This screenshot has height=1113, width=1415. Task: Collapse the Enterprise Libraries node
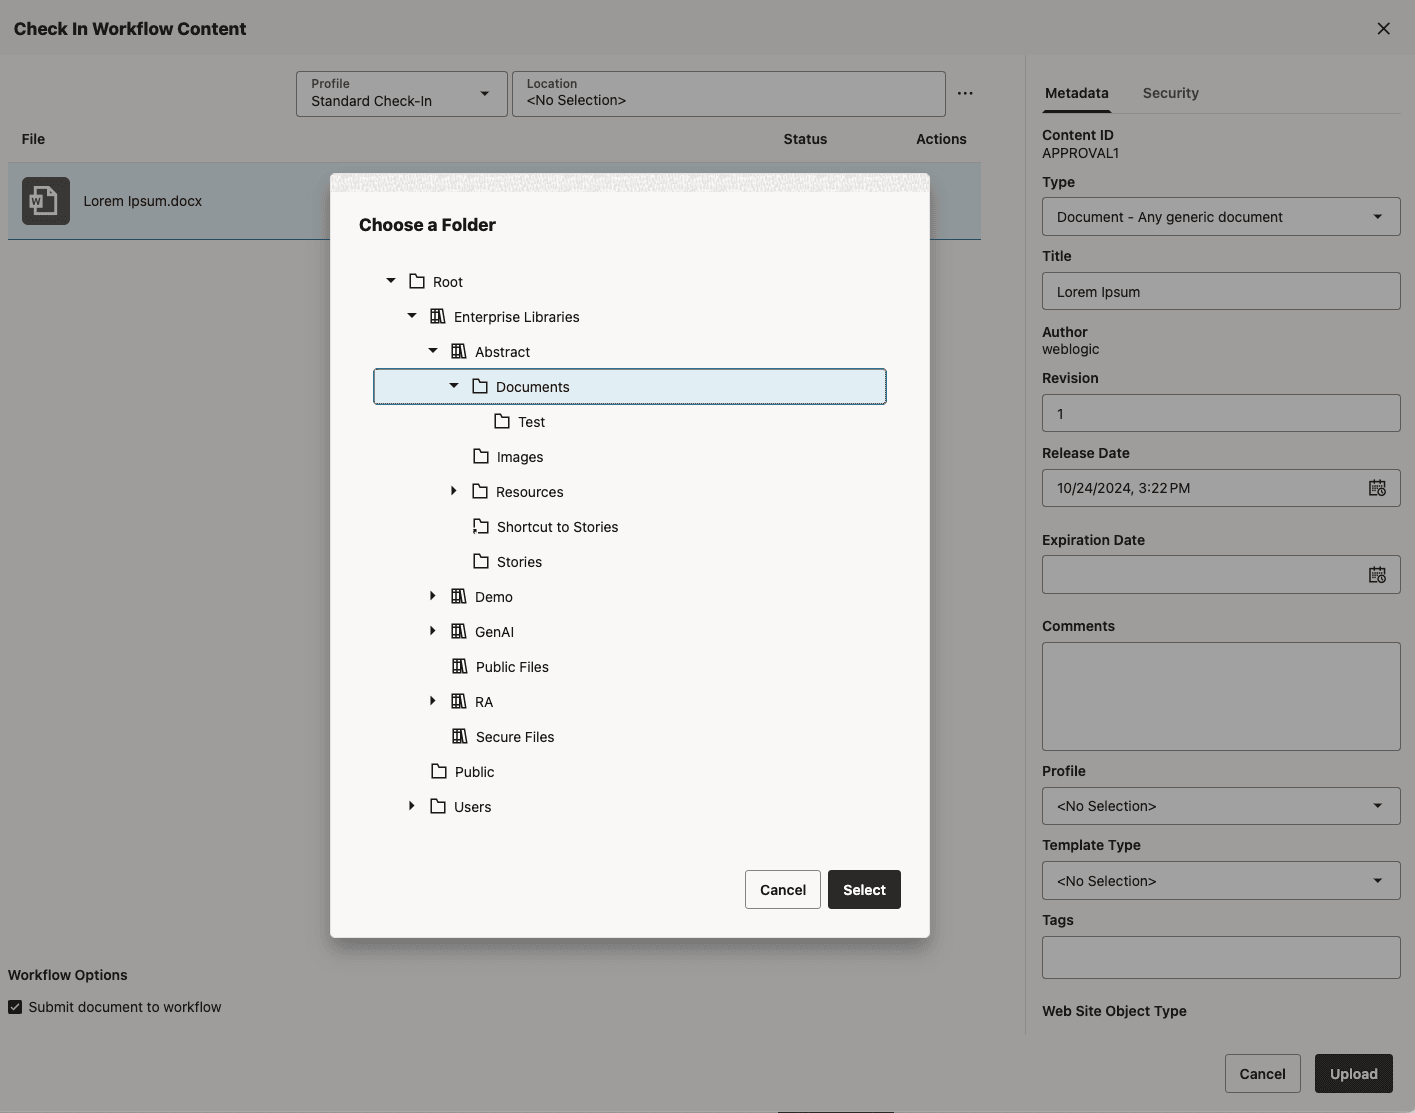pos(412,316)
